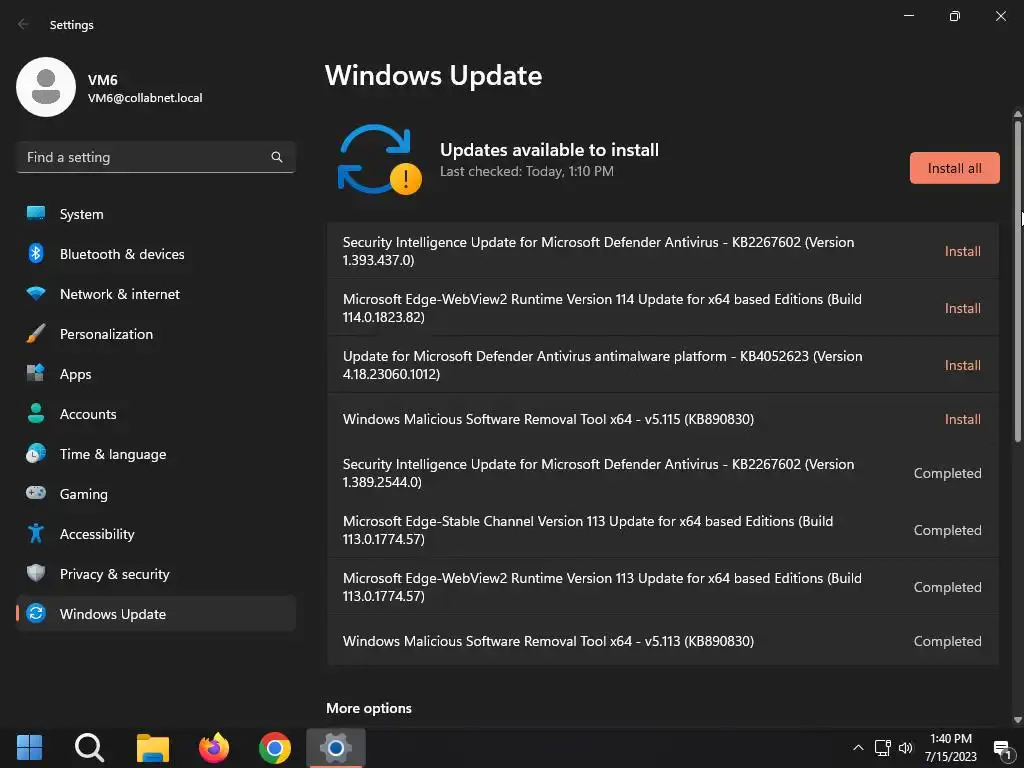Click the Personalization paintbrush icon
This screenshot has width=1024, height=768.
click(36, 334)
